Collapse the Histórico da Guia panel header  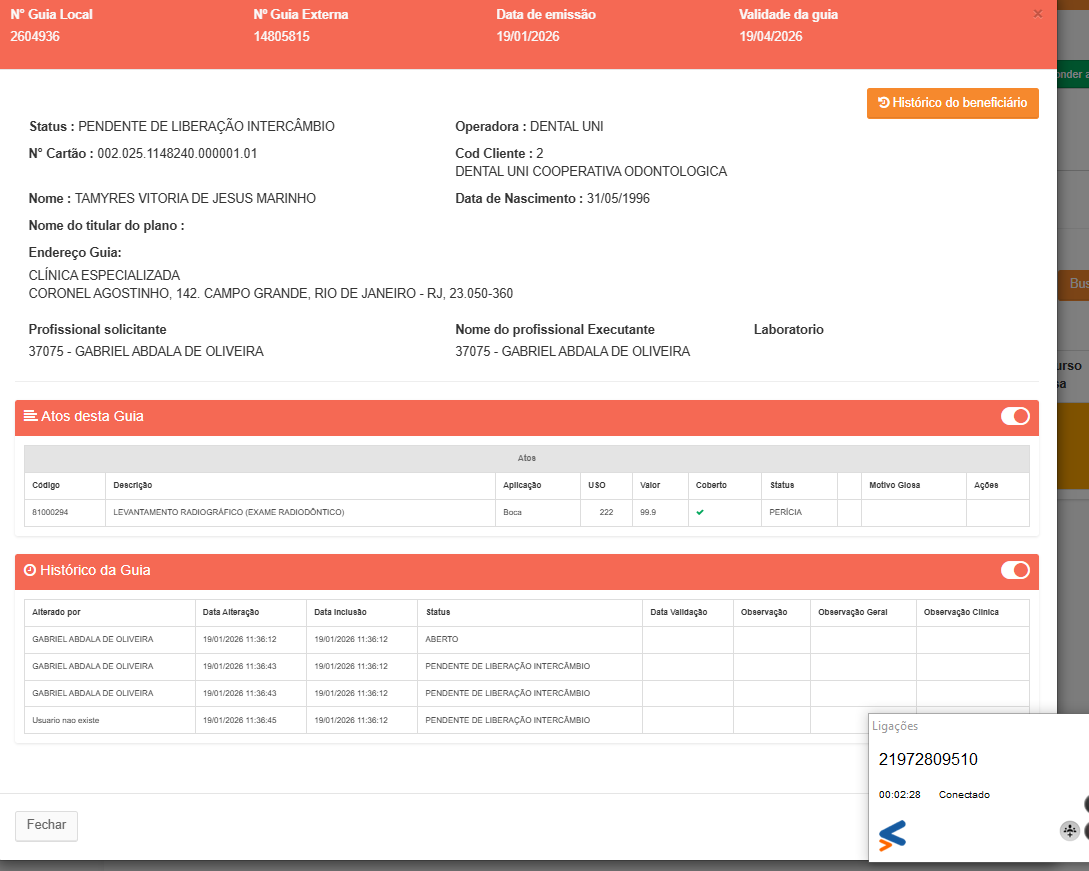(500, 570)
